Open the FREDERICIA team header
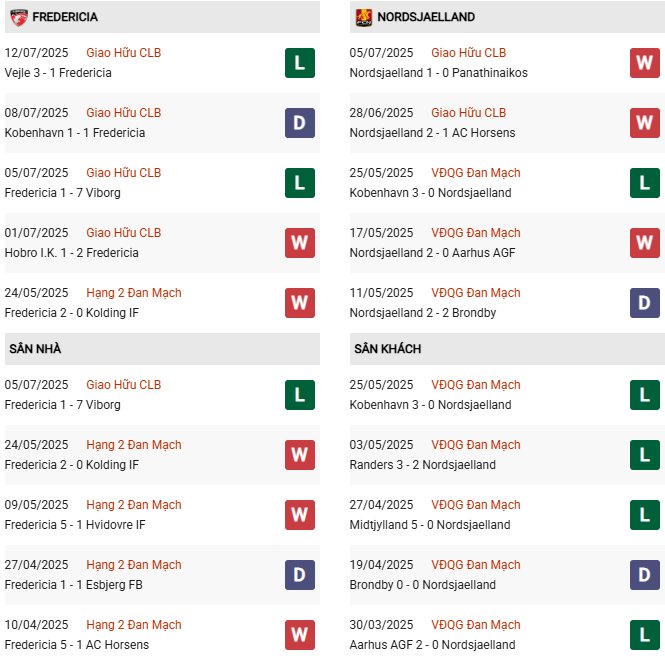The image size is (665, 664). pyautogui.click(x=65, y=17)
